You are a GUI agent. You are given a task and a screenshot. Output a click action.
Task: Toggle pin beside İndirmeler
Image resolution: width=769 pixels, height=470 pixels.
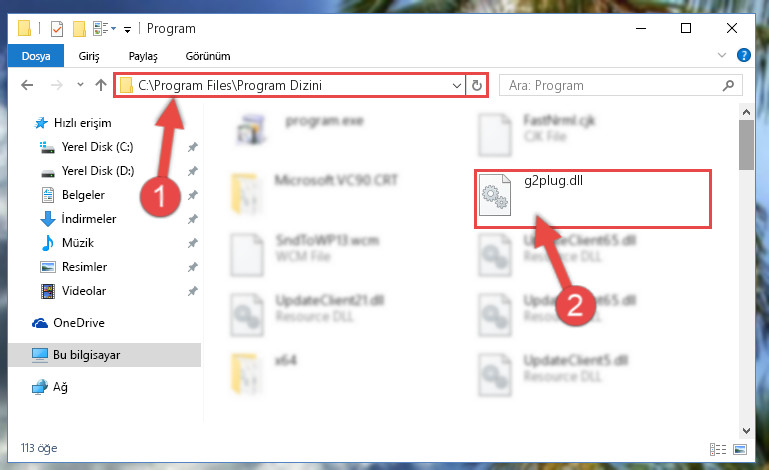click(x=192, y=219)
